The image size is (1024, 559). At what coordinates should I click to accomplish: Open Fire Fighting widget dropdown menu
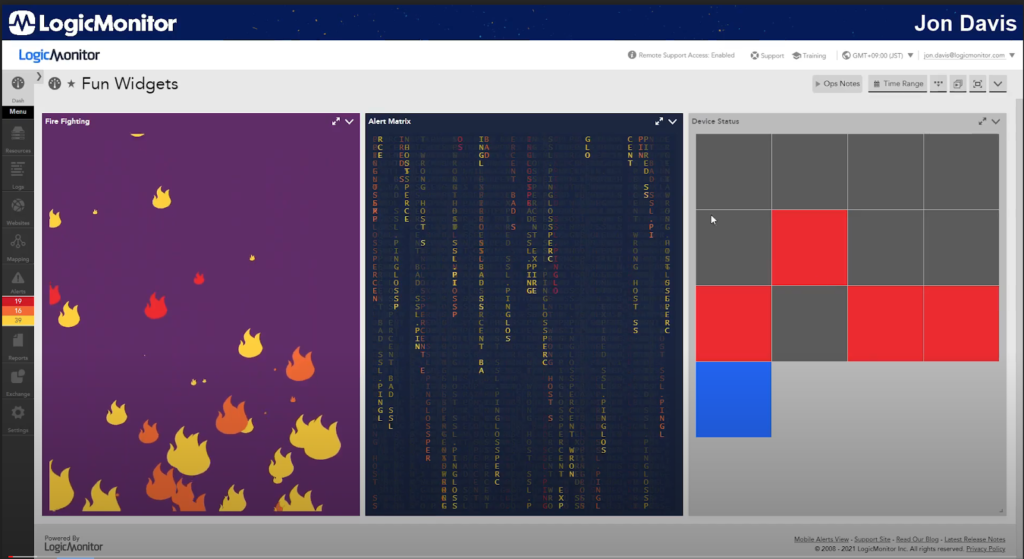(x=349, y=121)
